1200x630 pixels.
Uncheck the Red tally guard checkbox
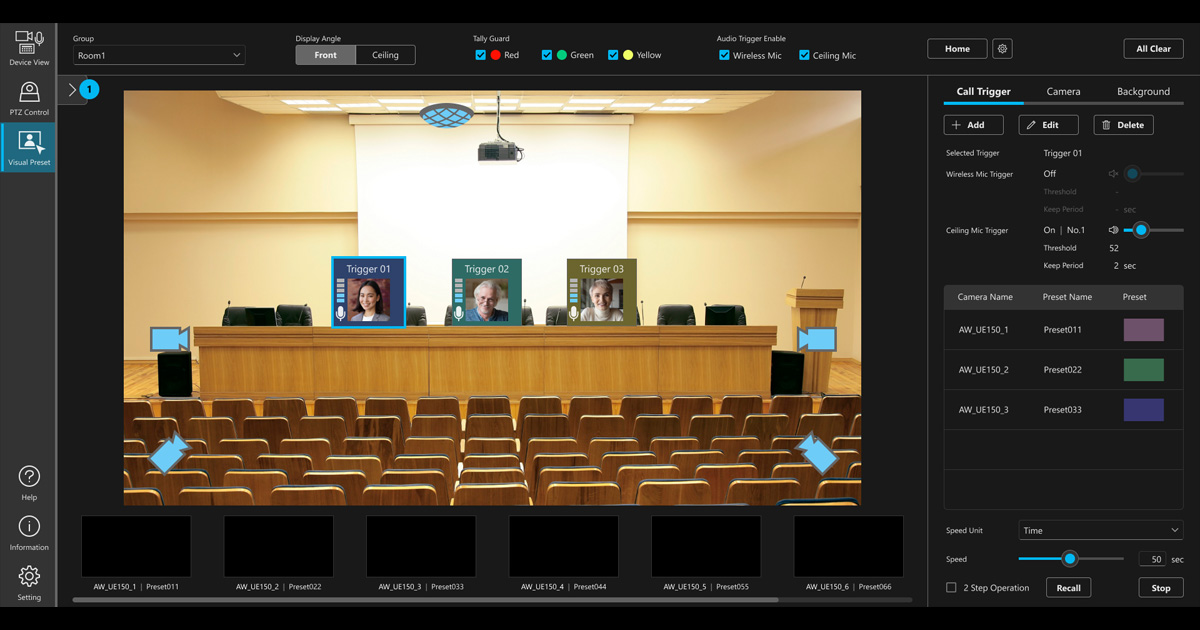[481, 55]
